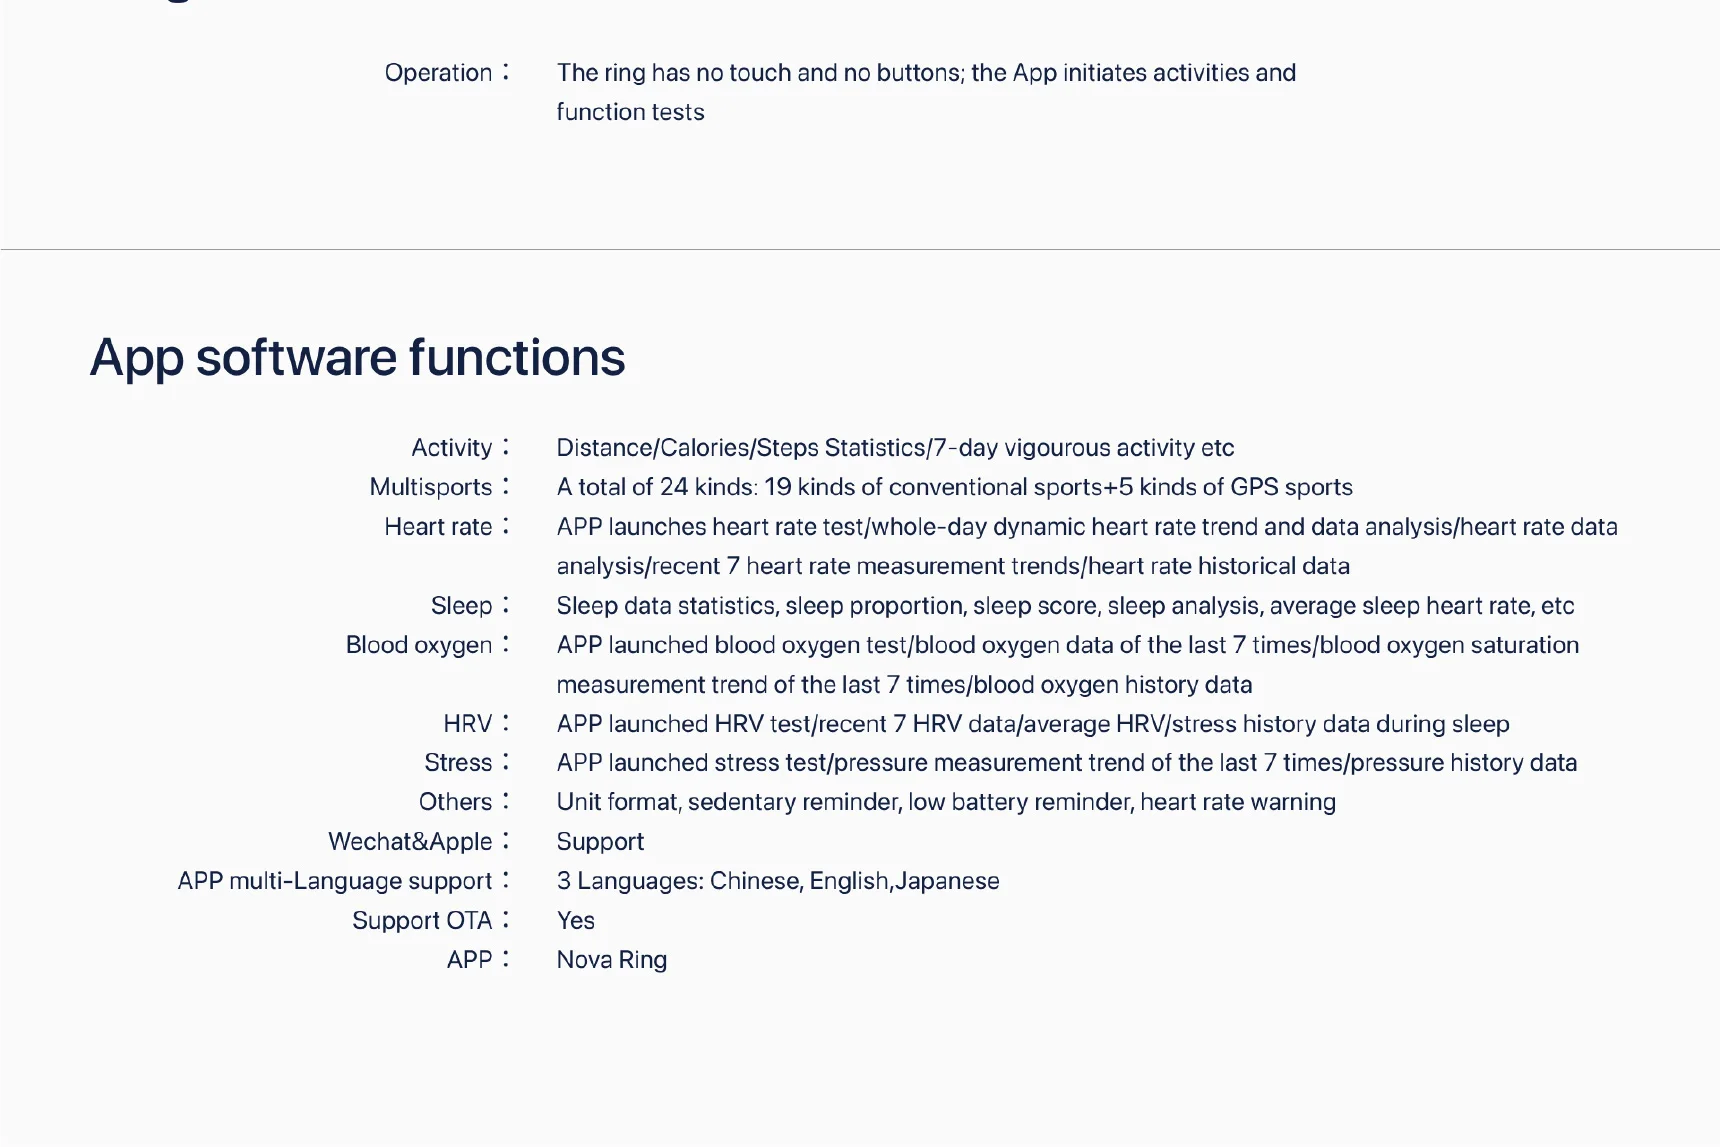Click the 'Heart rate' spec label
This screenshot has width=1720, height=1147.
point(438,527)
